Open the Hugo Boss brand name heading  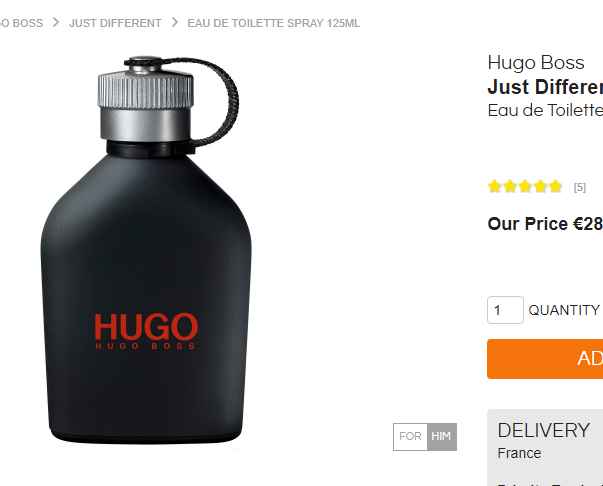(x=536, y=63)
